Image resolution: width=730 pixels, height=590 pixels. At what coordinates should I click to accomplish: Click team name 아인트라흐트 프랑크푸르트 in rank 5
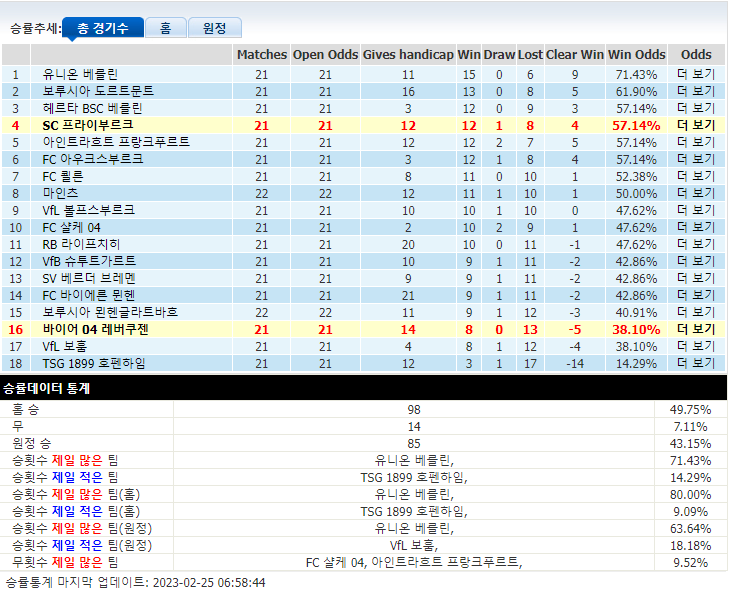[x=116, y=142]
